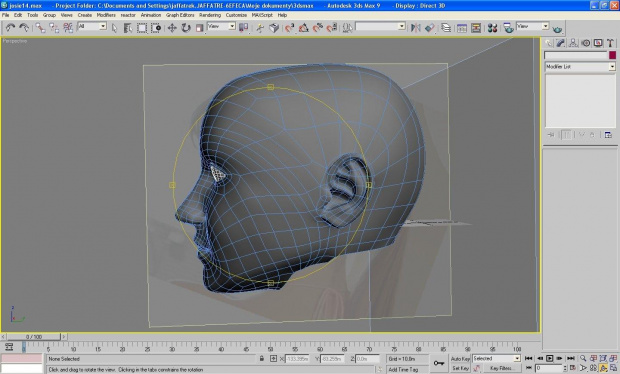Click the Play Animation button
Viewport: 620px width, 374px height.
[x=550, y=358]
